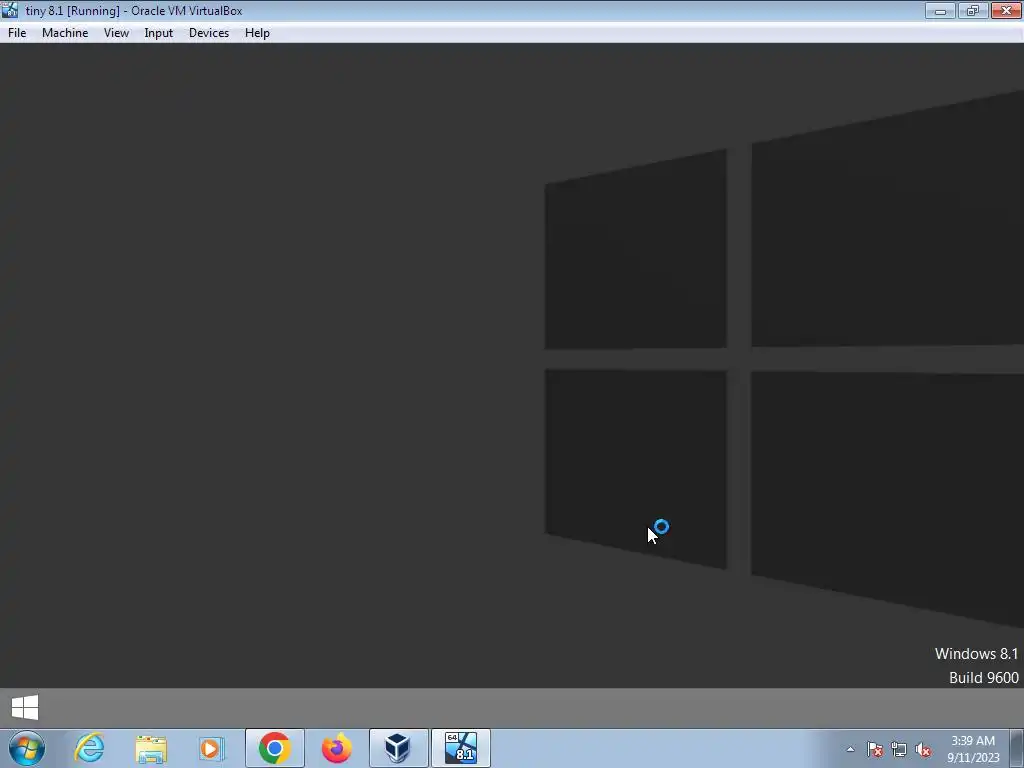This screenshot has height=768, width=1024.
Task: Click the Show desktop strip beside the clock
Action: coord(1017,748)
